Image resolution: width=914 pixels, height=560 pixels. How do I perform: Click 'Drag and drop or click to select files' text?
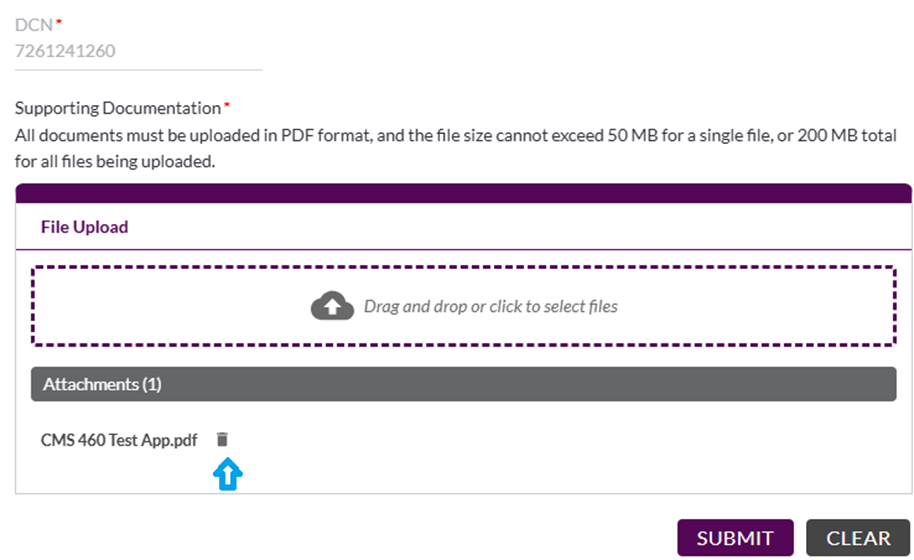tap(491, 307)
